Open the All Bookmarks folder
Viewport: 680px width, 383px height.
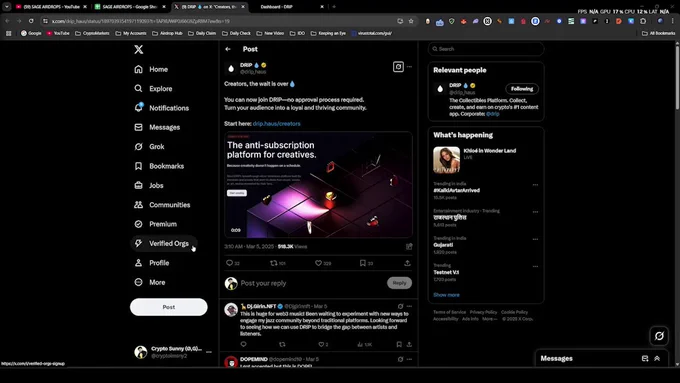[x=658, y=33]
